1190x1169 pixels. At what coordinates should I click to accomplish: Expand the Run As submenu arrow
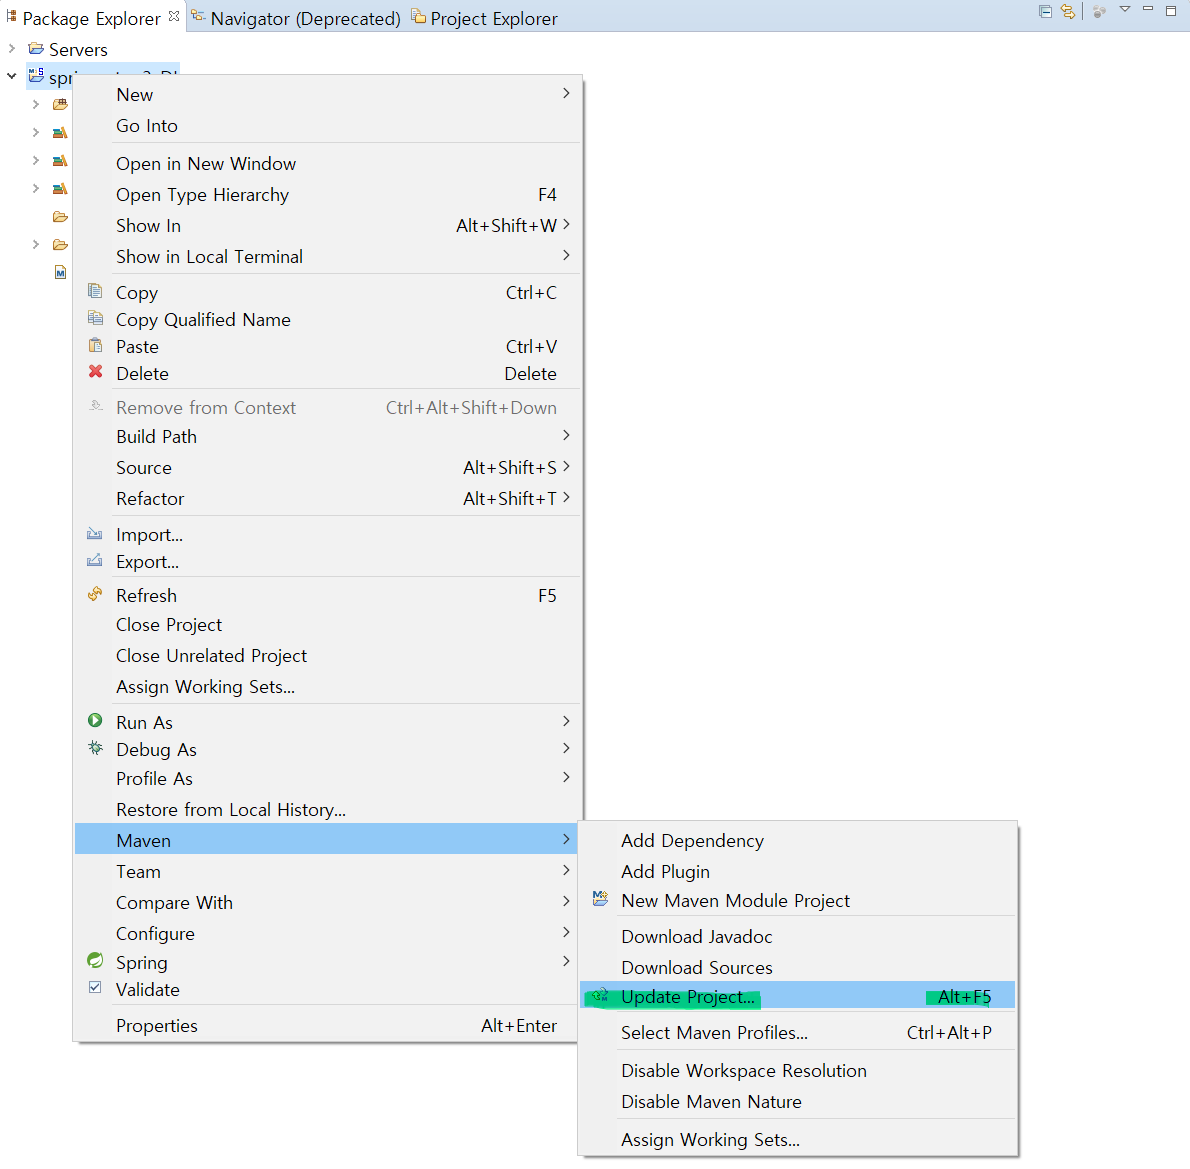point(566,720)
